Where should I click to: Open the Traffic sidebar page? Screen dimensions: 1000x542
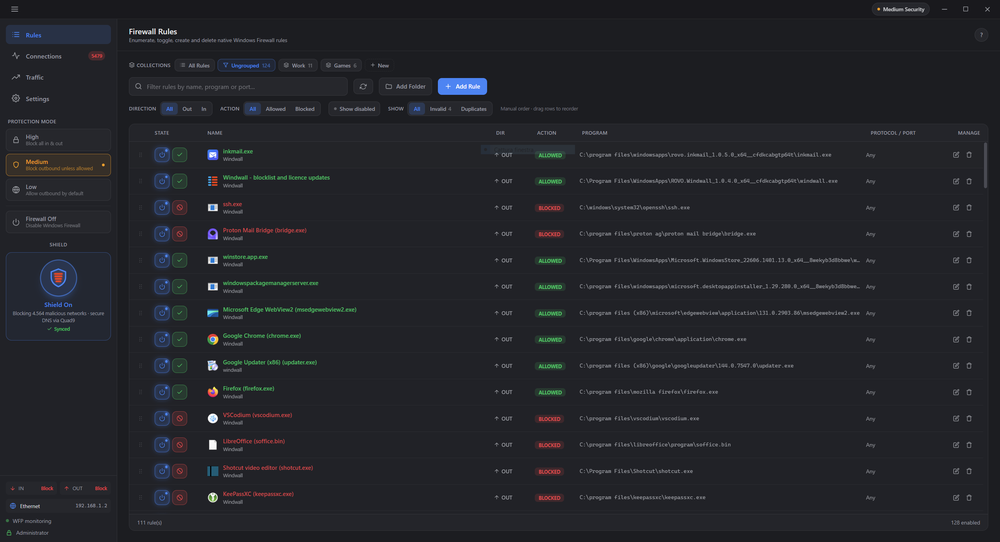(x=58, y=77)
